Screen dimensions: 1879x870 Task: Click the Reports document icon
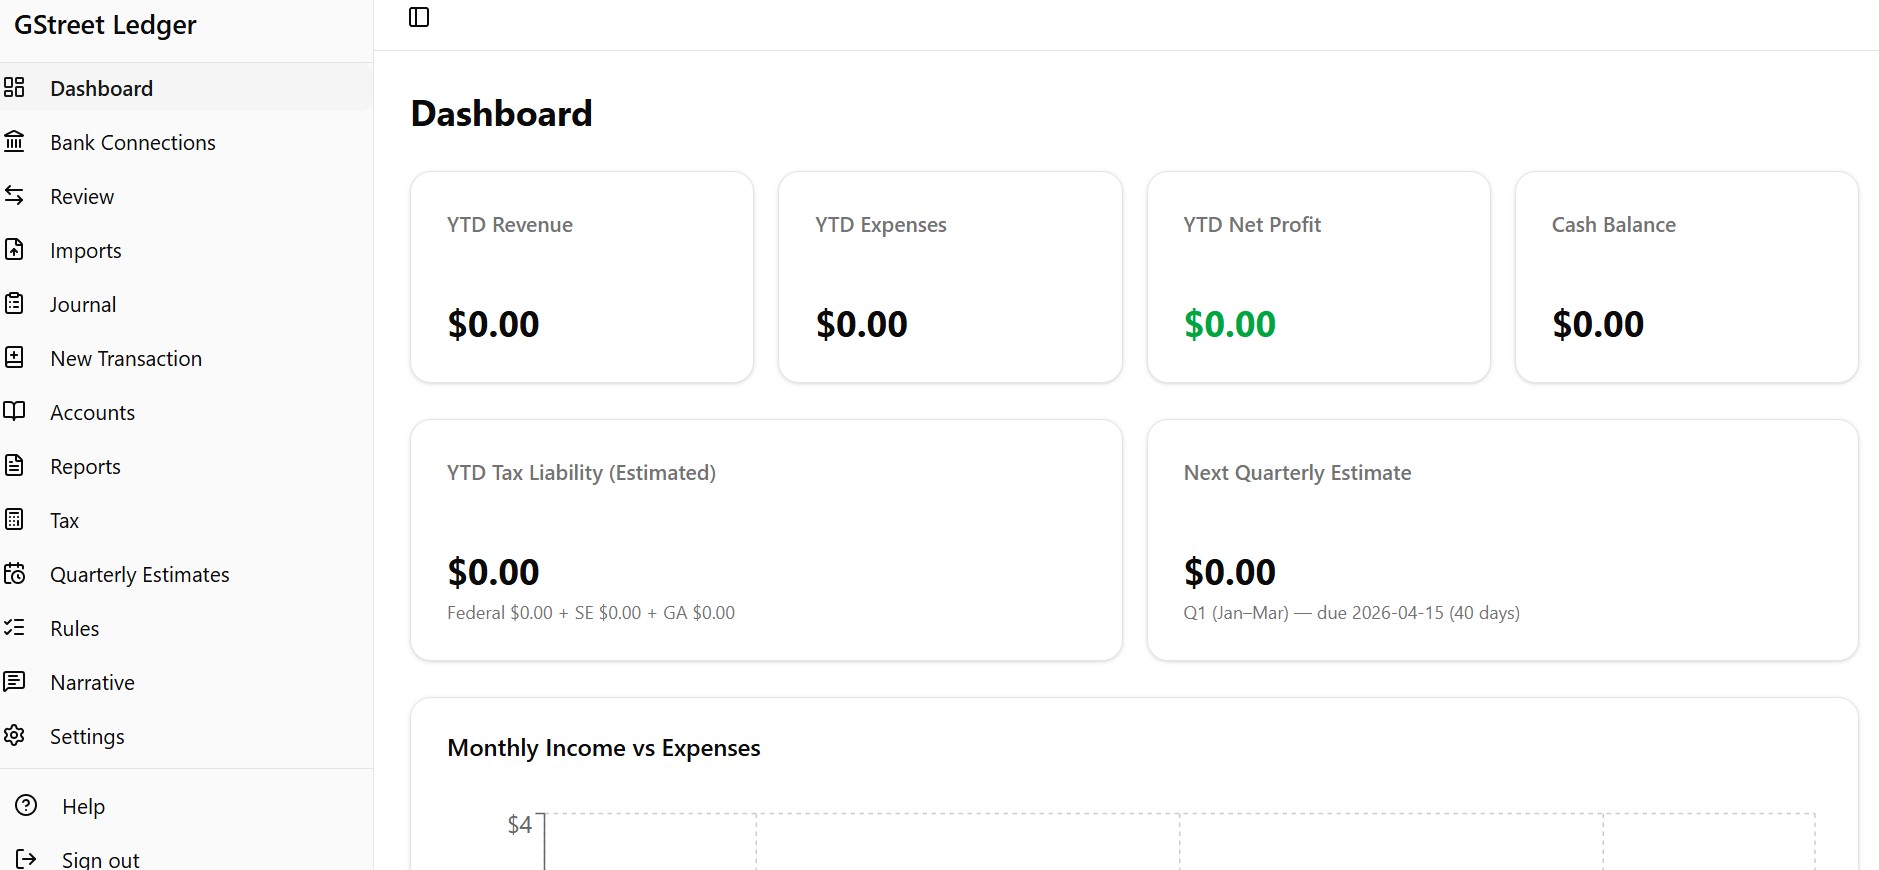(15, 465)
